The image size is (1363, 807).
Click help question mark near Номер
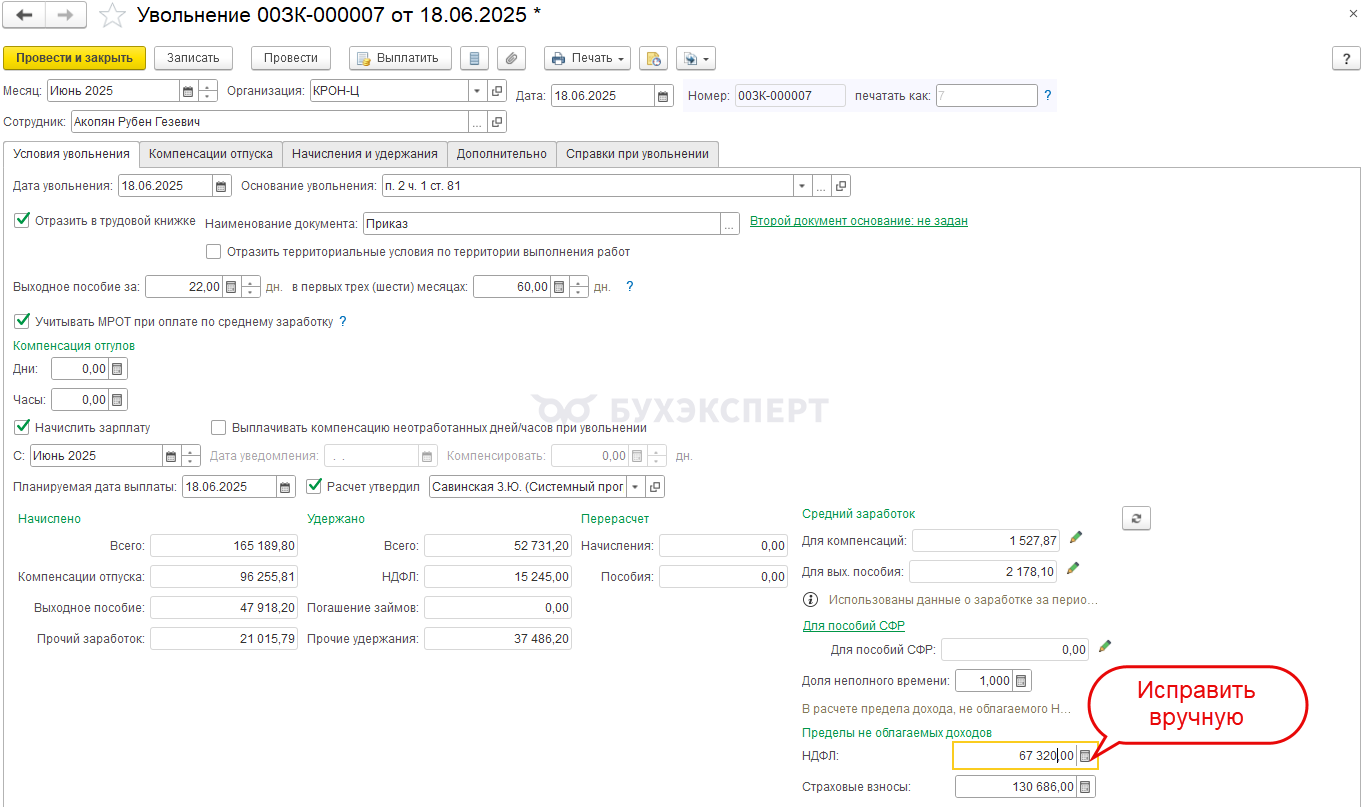(x=1048, y=96)
